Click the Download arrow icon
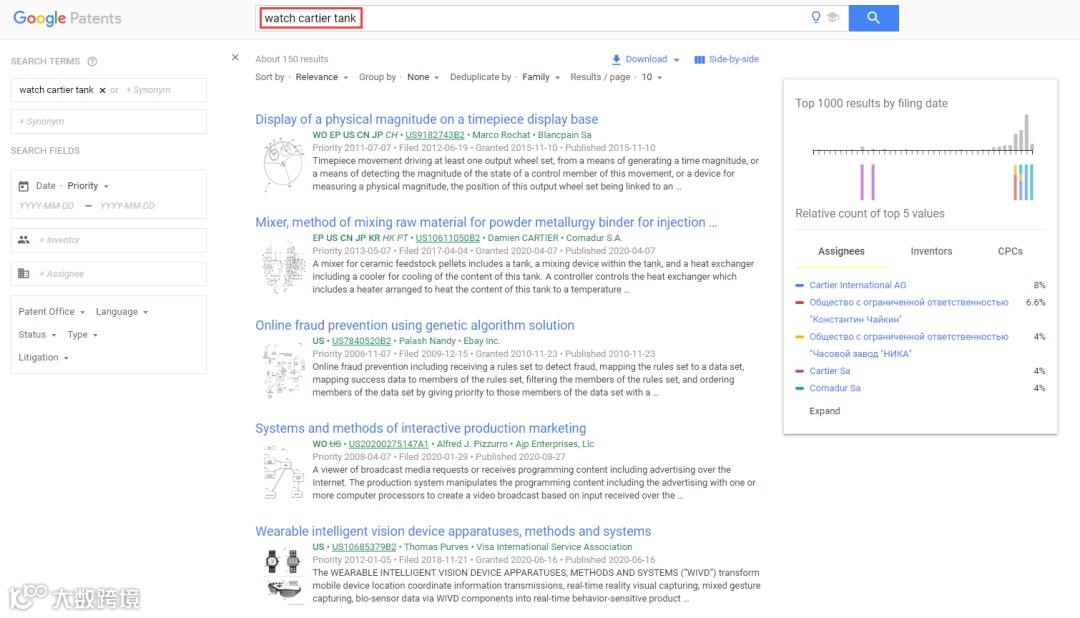 616,59
